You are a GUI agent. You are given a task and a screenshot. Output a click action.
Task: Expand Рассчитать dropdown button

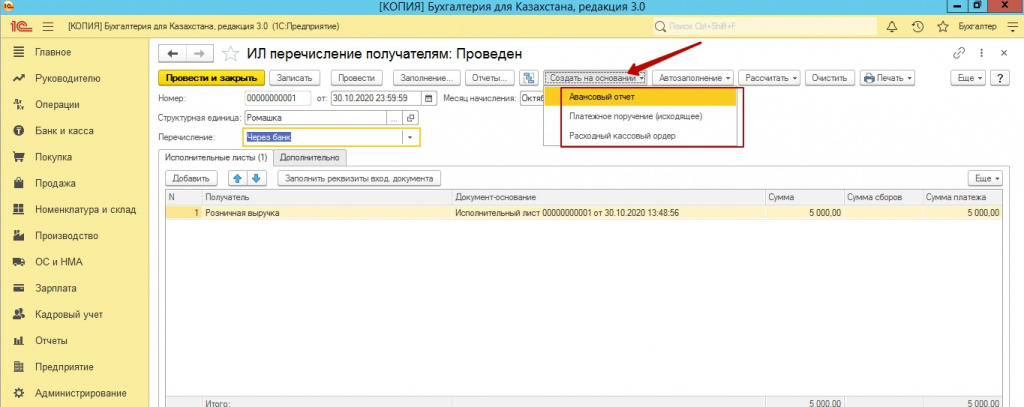point(769,78)
